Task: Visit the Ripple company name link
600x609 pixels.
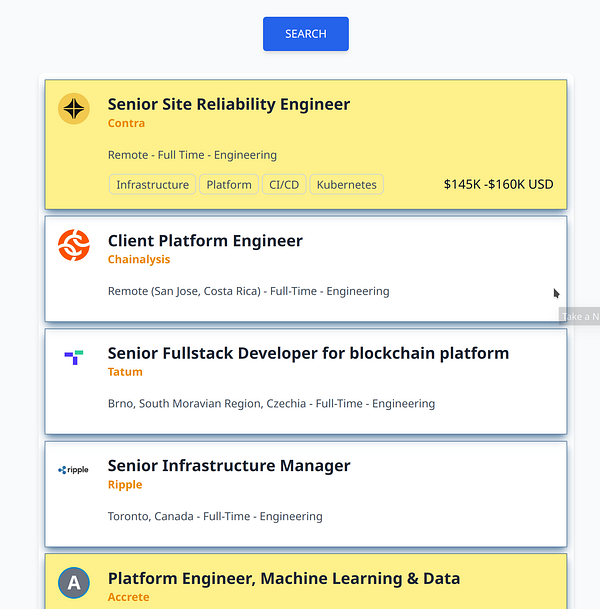Action: [x=125, y=485]
